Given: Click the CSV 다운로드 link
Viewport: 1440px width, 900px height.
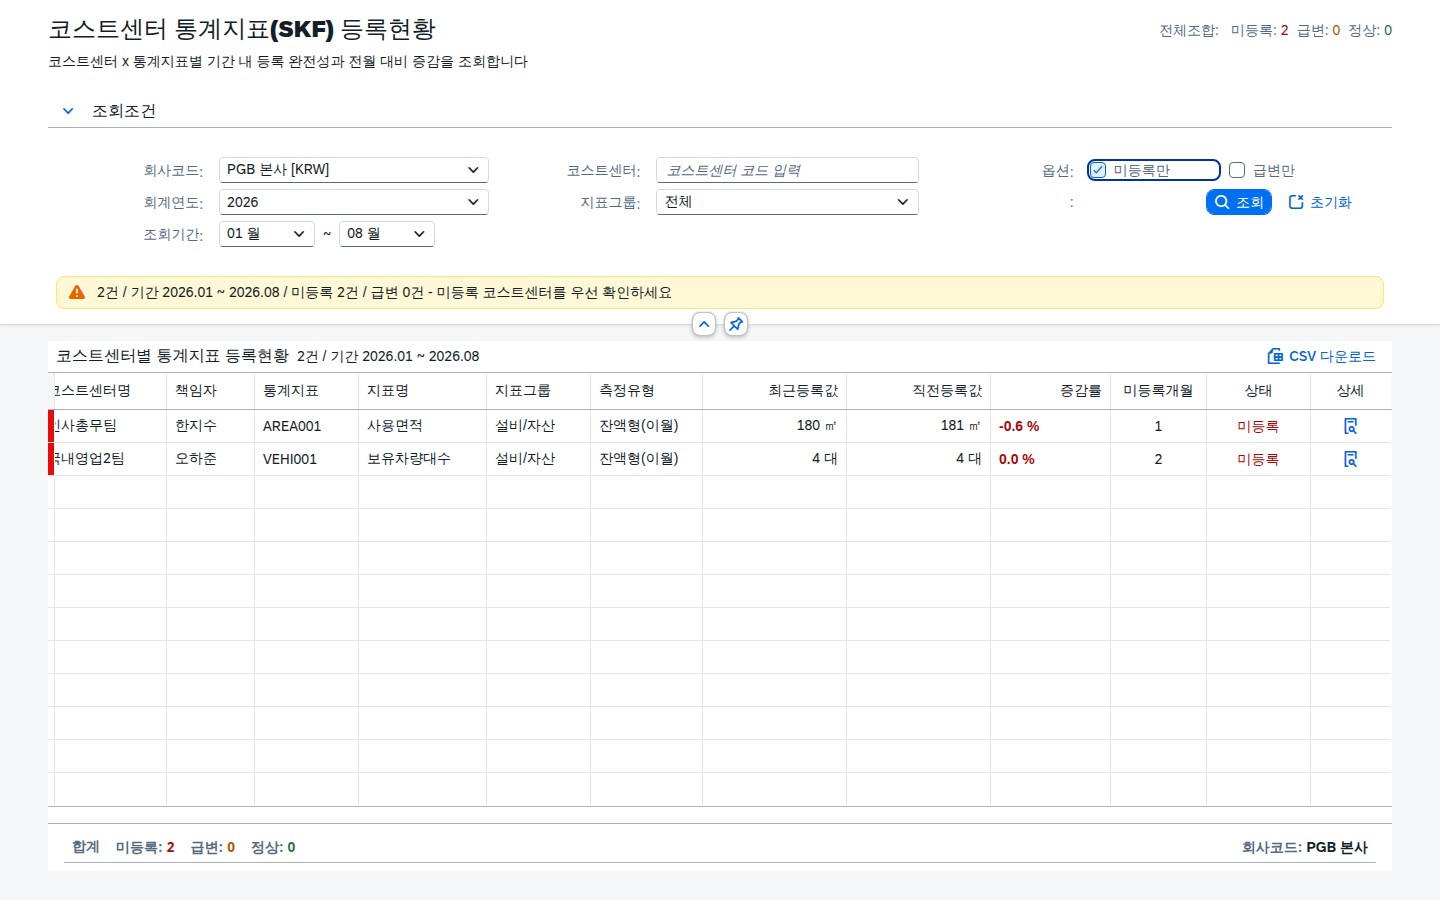Looking at the screenshot, I should tap(1321, 356).
